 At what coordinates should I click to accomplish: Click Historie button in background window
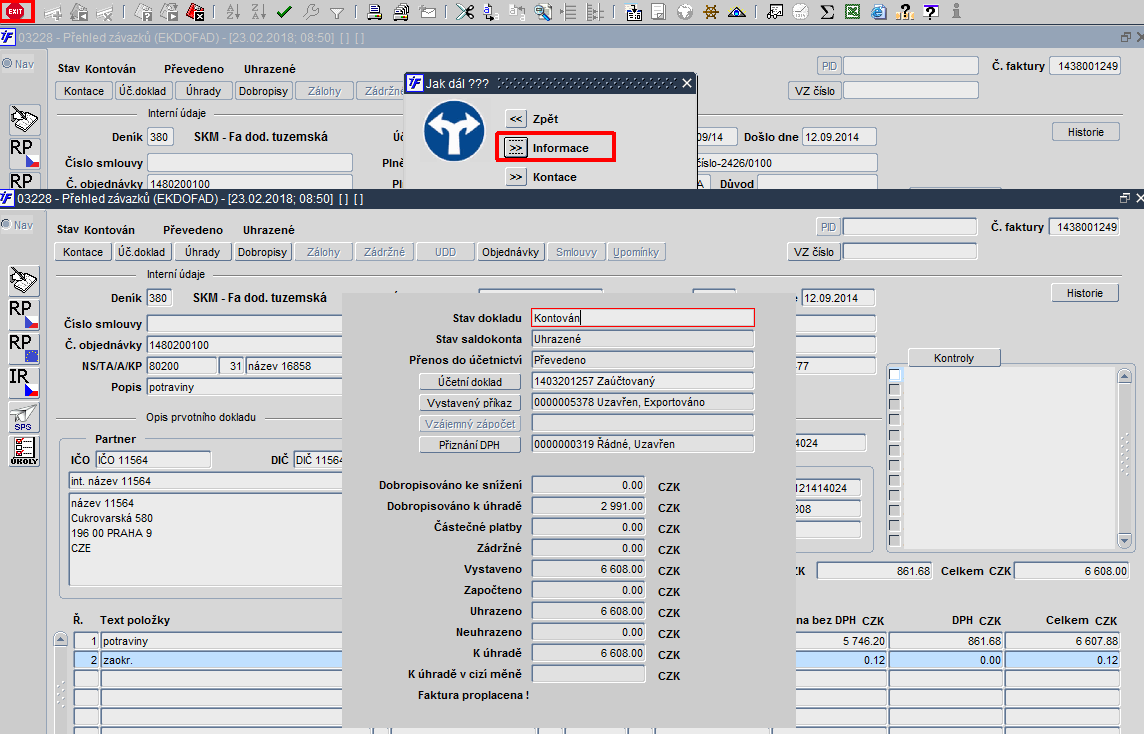click(1086, 132)
